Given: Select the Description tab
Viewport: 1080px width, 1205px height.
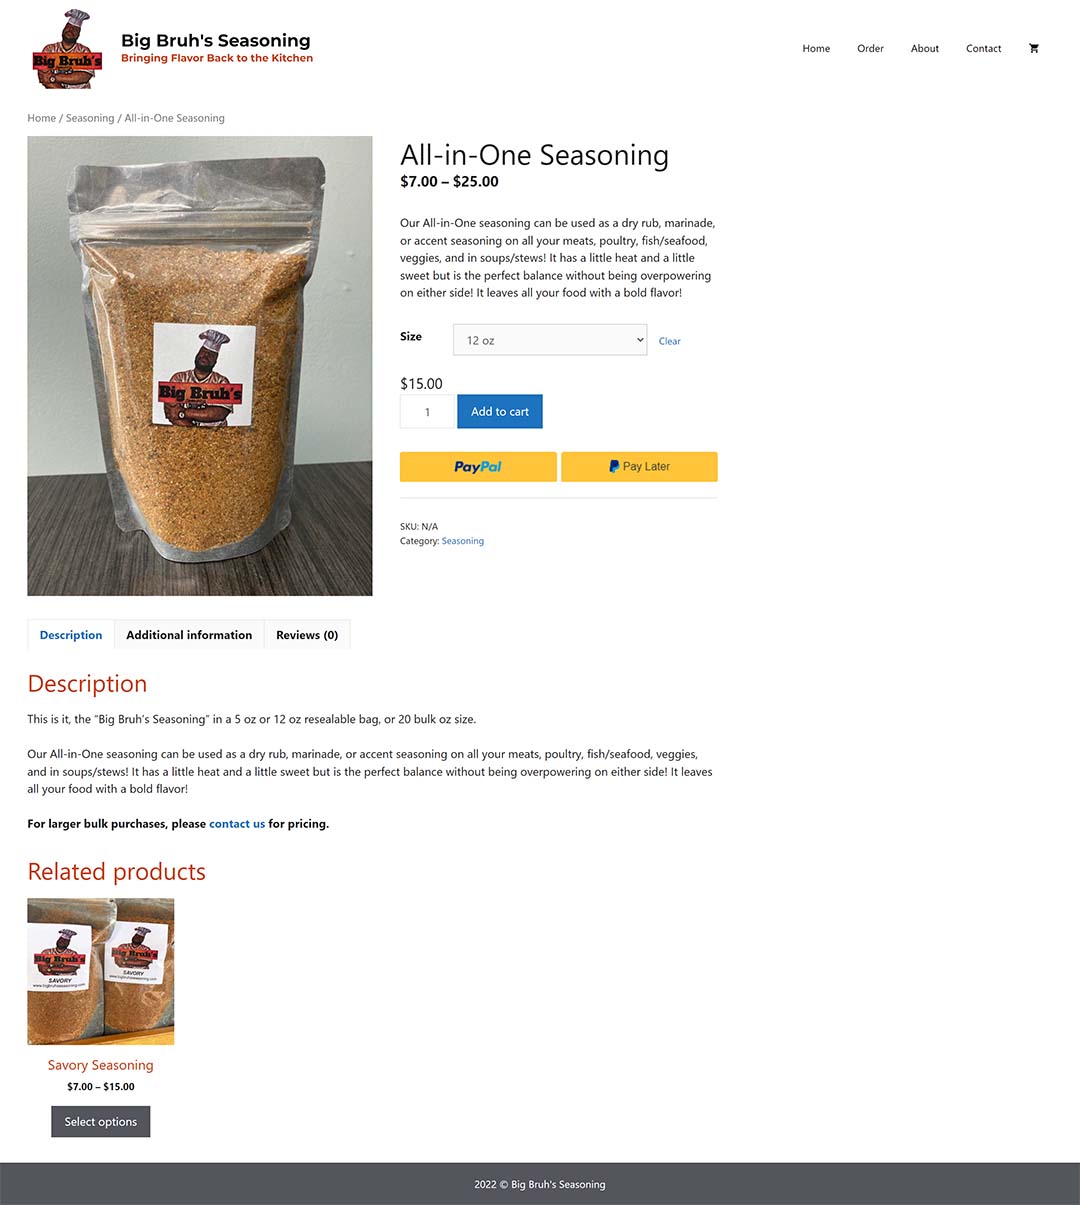Looking at the screenshot, I should click(x=71, y=635).
